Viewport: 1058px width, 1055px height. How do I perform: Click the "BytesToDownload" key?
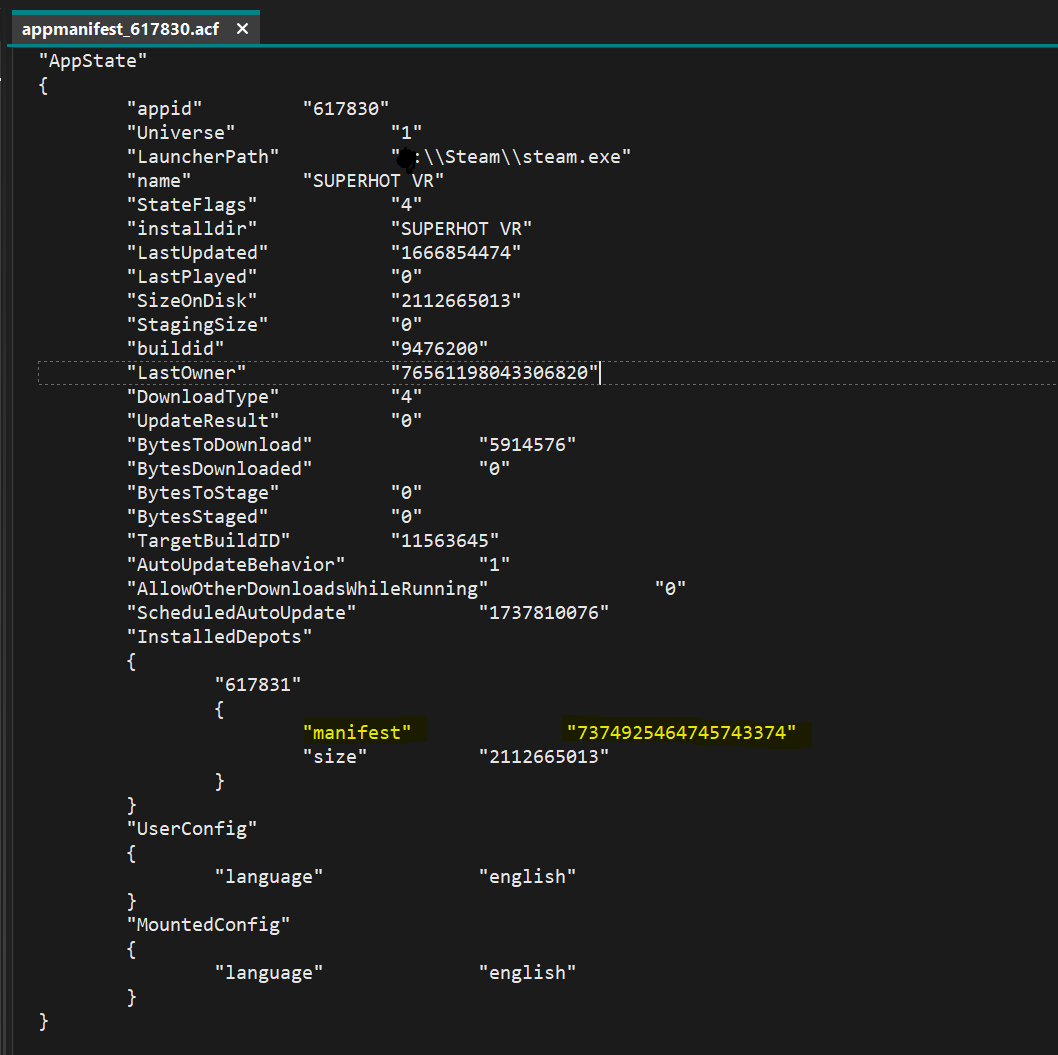pyautogui.click(x=219, y=445)
